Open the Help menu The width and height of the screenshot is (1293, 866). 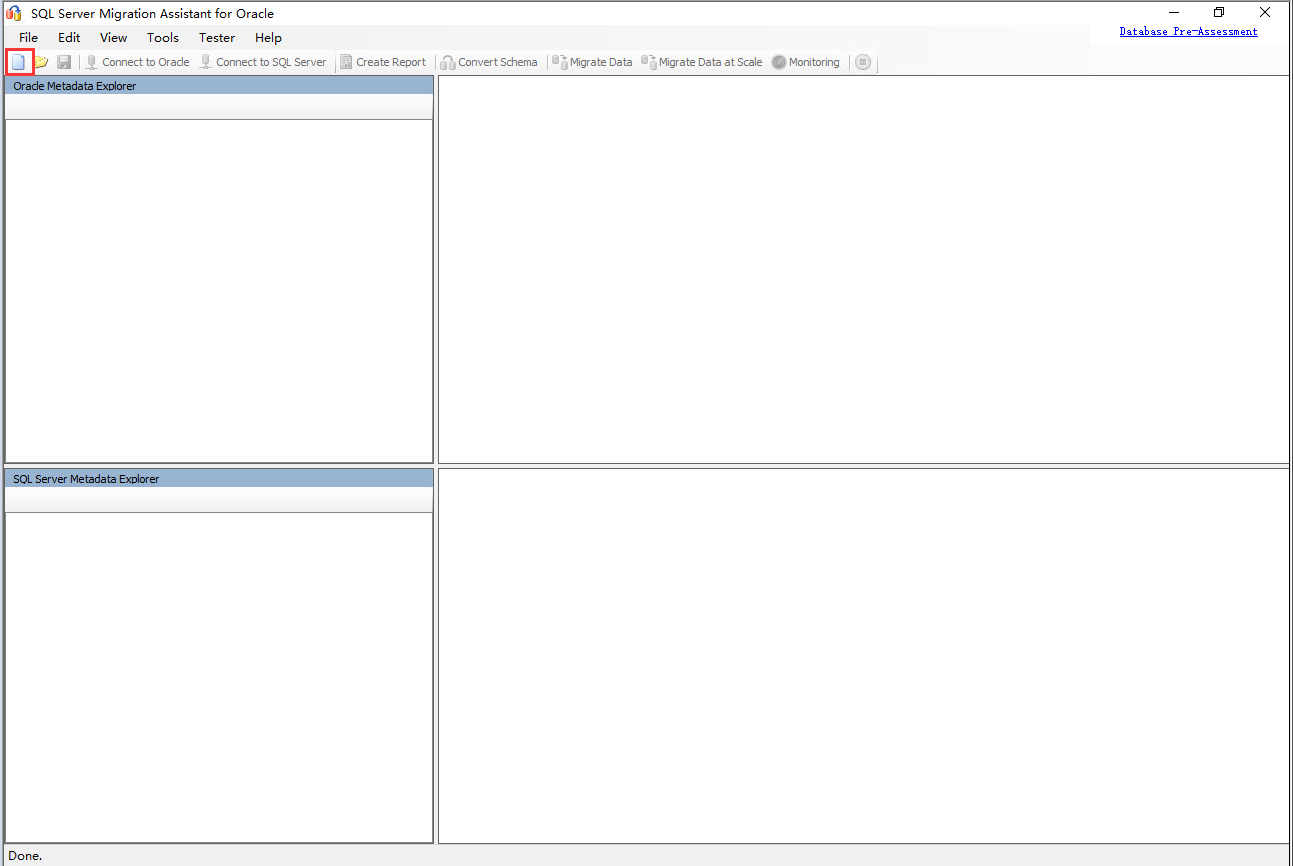(x=268, y=38)
